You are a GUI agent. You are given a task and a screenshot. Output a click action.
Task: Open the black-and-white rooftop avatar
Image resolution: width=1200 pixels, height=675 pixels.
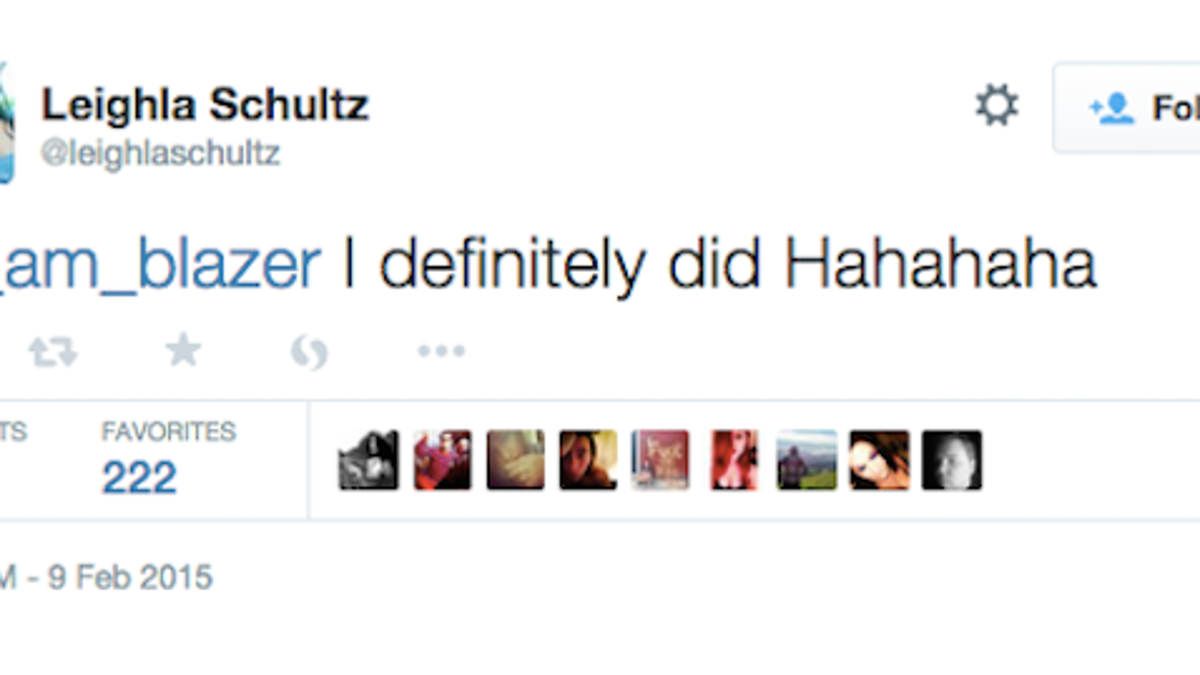[368, 460]
